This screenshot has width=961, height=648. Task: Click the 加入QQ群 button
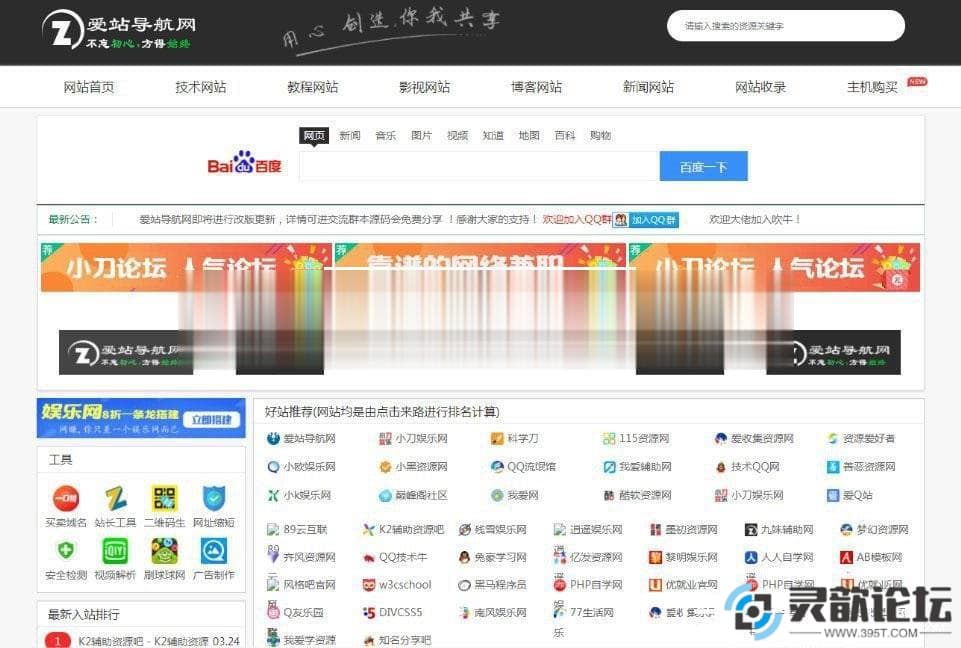tap(646, 219)
